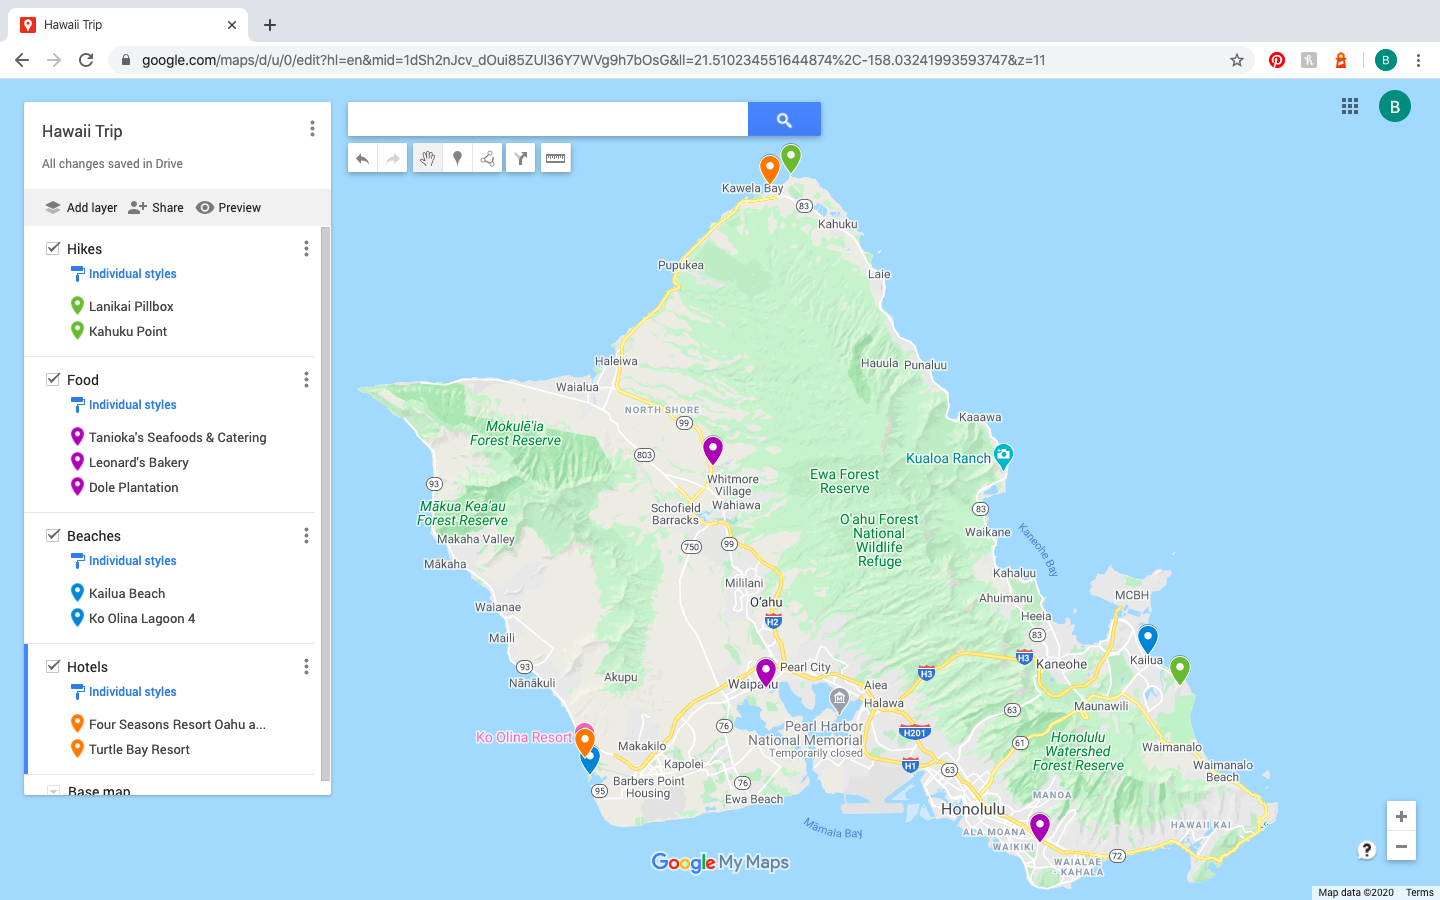Select the draw a line tool
1440x900 pixels.
pos(487,158)
